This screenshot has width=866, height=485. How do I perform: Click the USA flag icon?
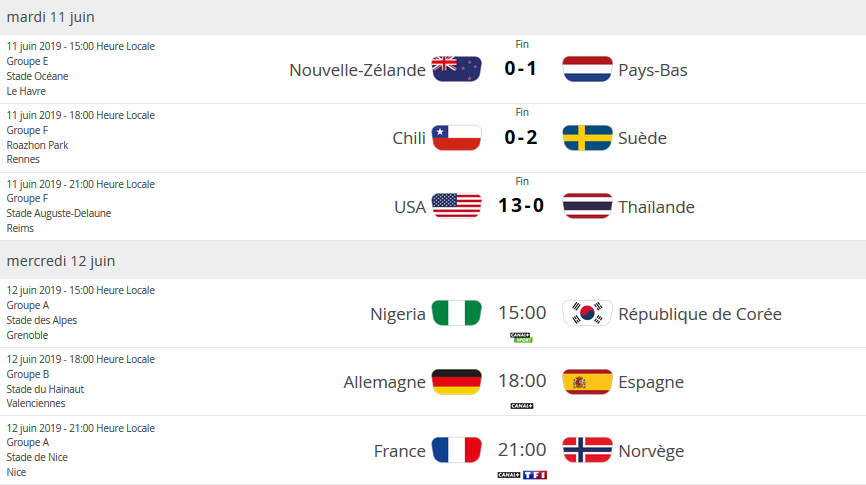pyautogui.click(x=456, y=207)
